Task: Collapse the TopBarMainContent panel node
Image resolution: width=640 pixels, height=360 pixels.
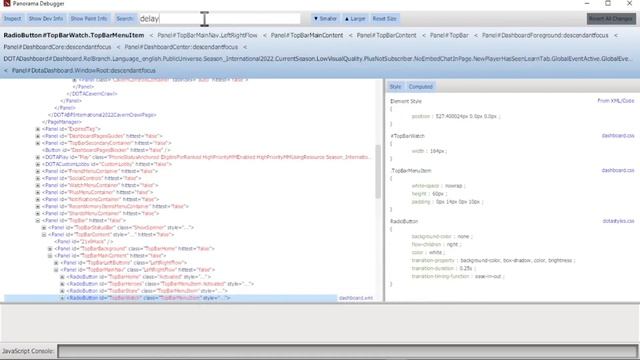Action: point(50,256)
